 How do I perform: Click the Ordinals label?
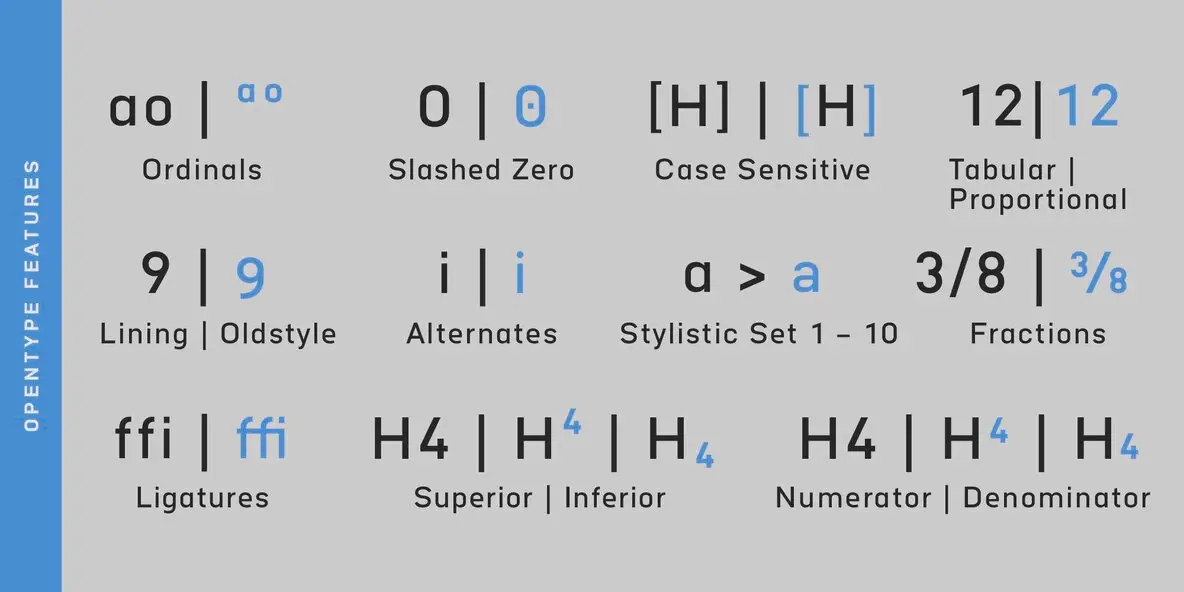pyautogui.click(x=202, y=170)
